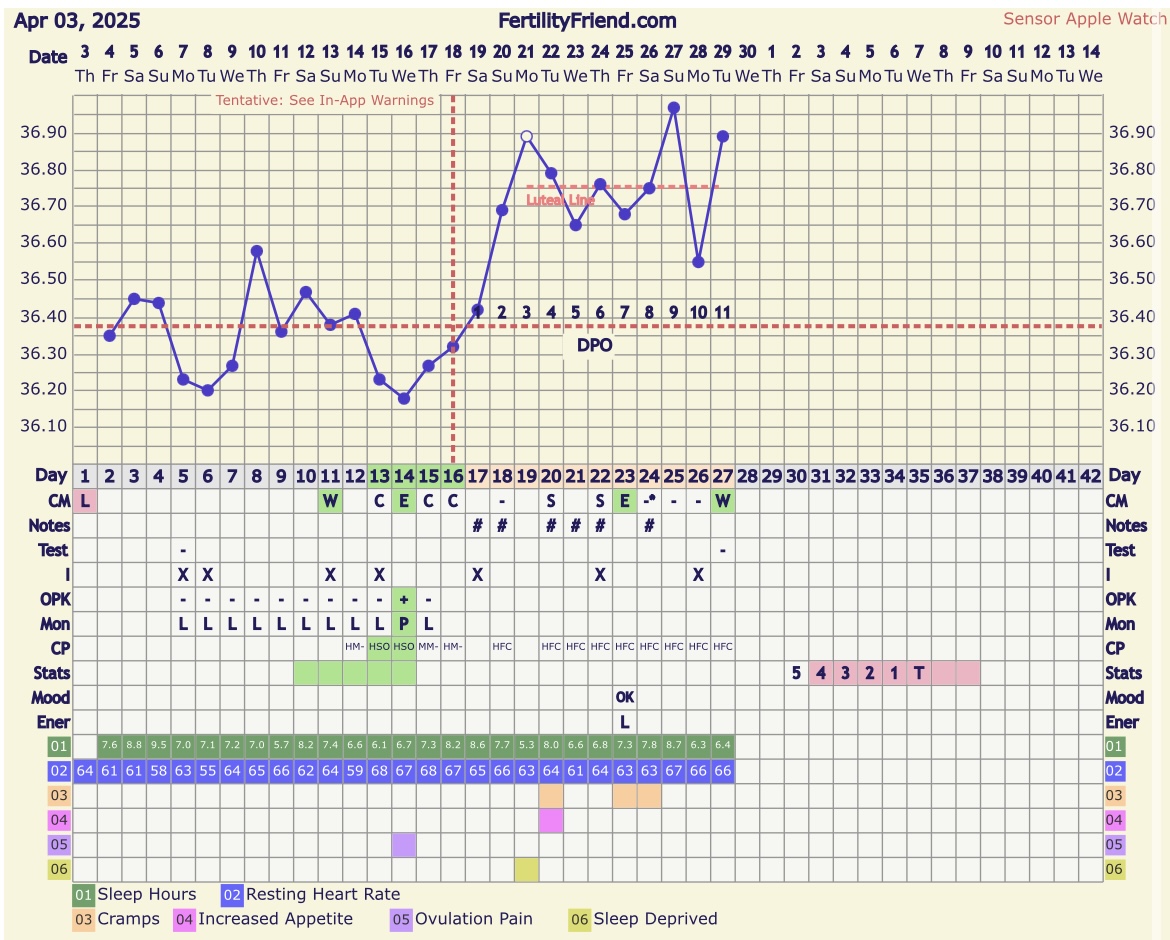Click the L cell in the Ener row
The image size is (1170, 940).
pyautogui.click(x=625, y=721)
